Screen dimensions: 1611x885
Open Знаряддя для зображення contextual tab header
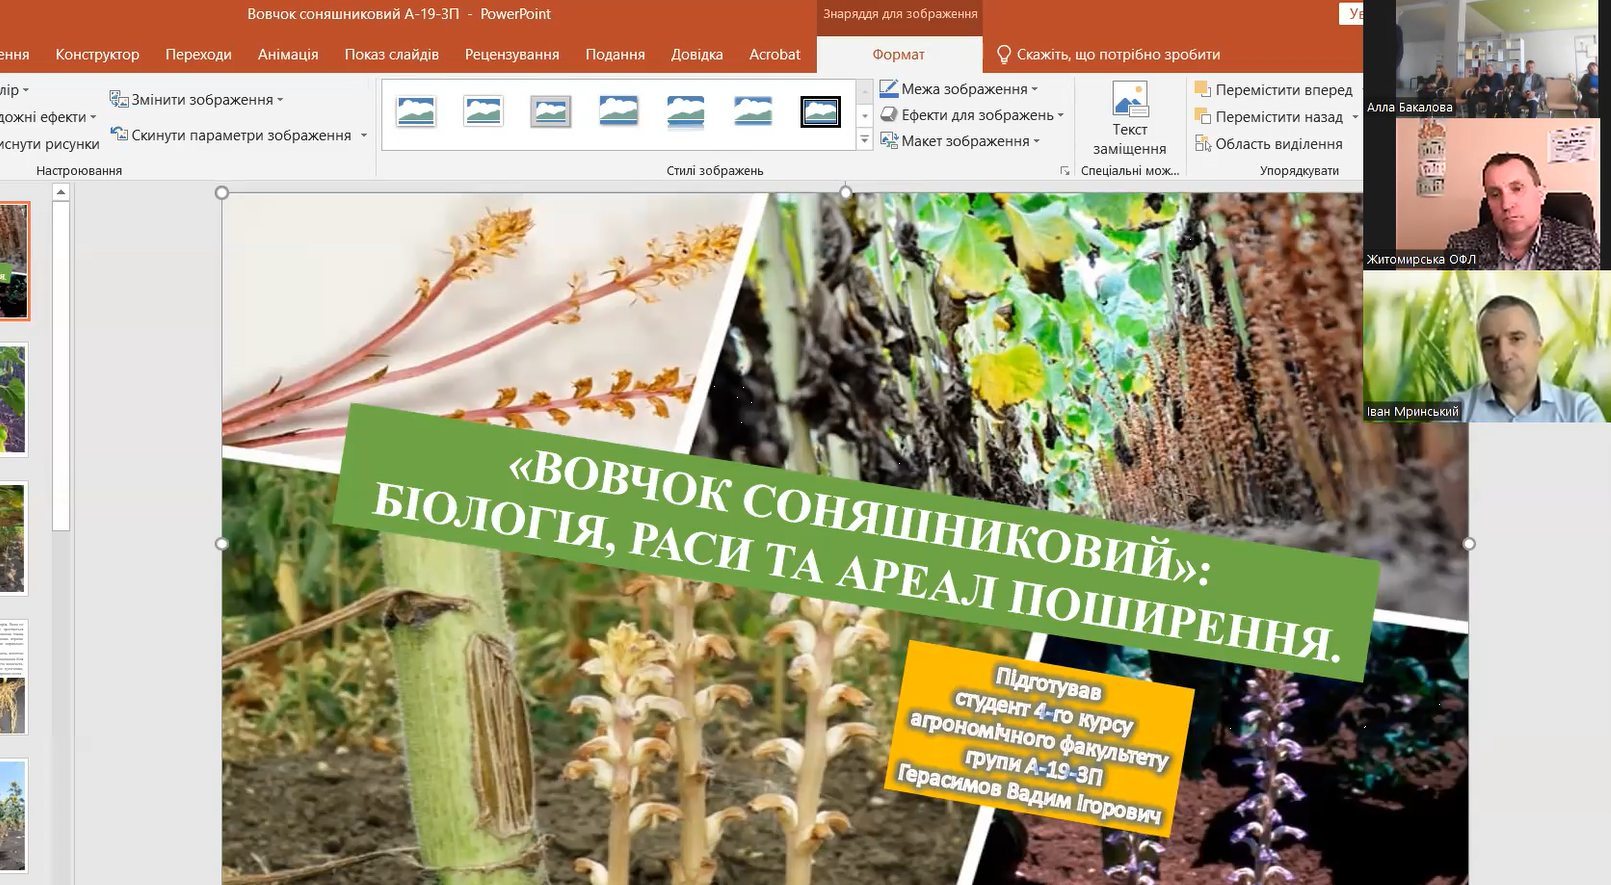(x=900, y=14)
